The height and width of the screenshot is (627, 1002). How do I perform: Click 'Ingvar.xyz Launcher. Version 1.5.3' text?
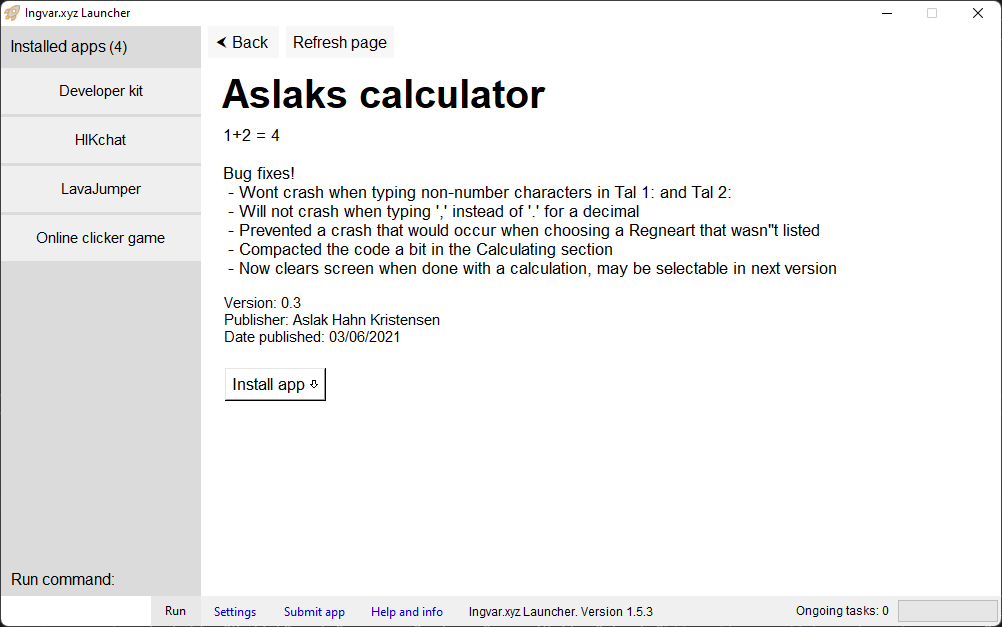click(560, 612)
